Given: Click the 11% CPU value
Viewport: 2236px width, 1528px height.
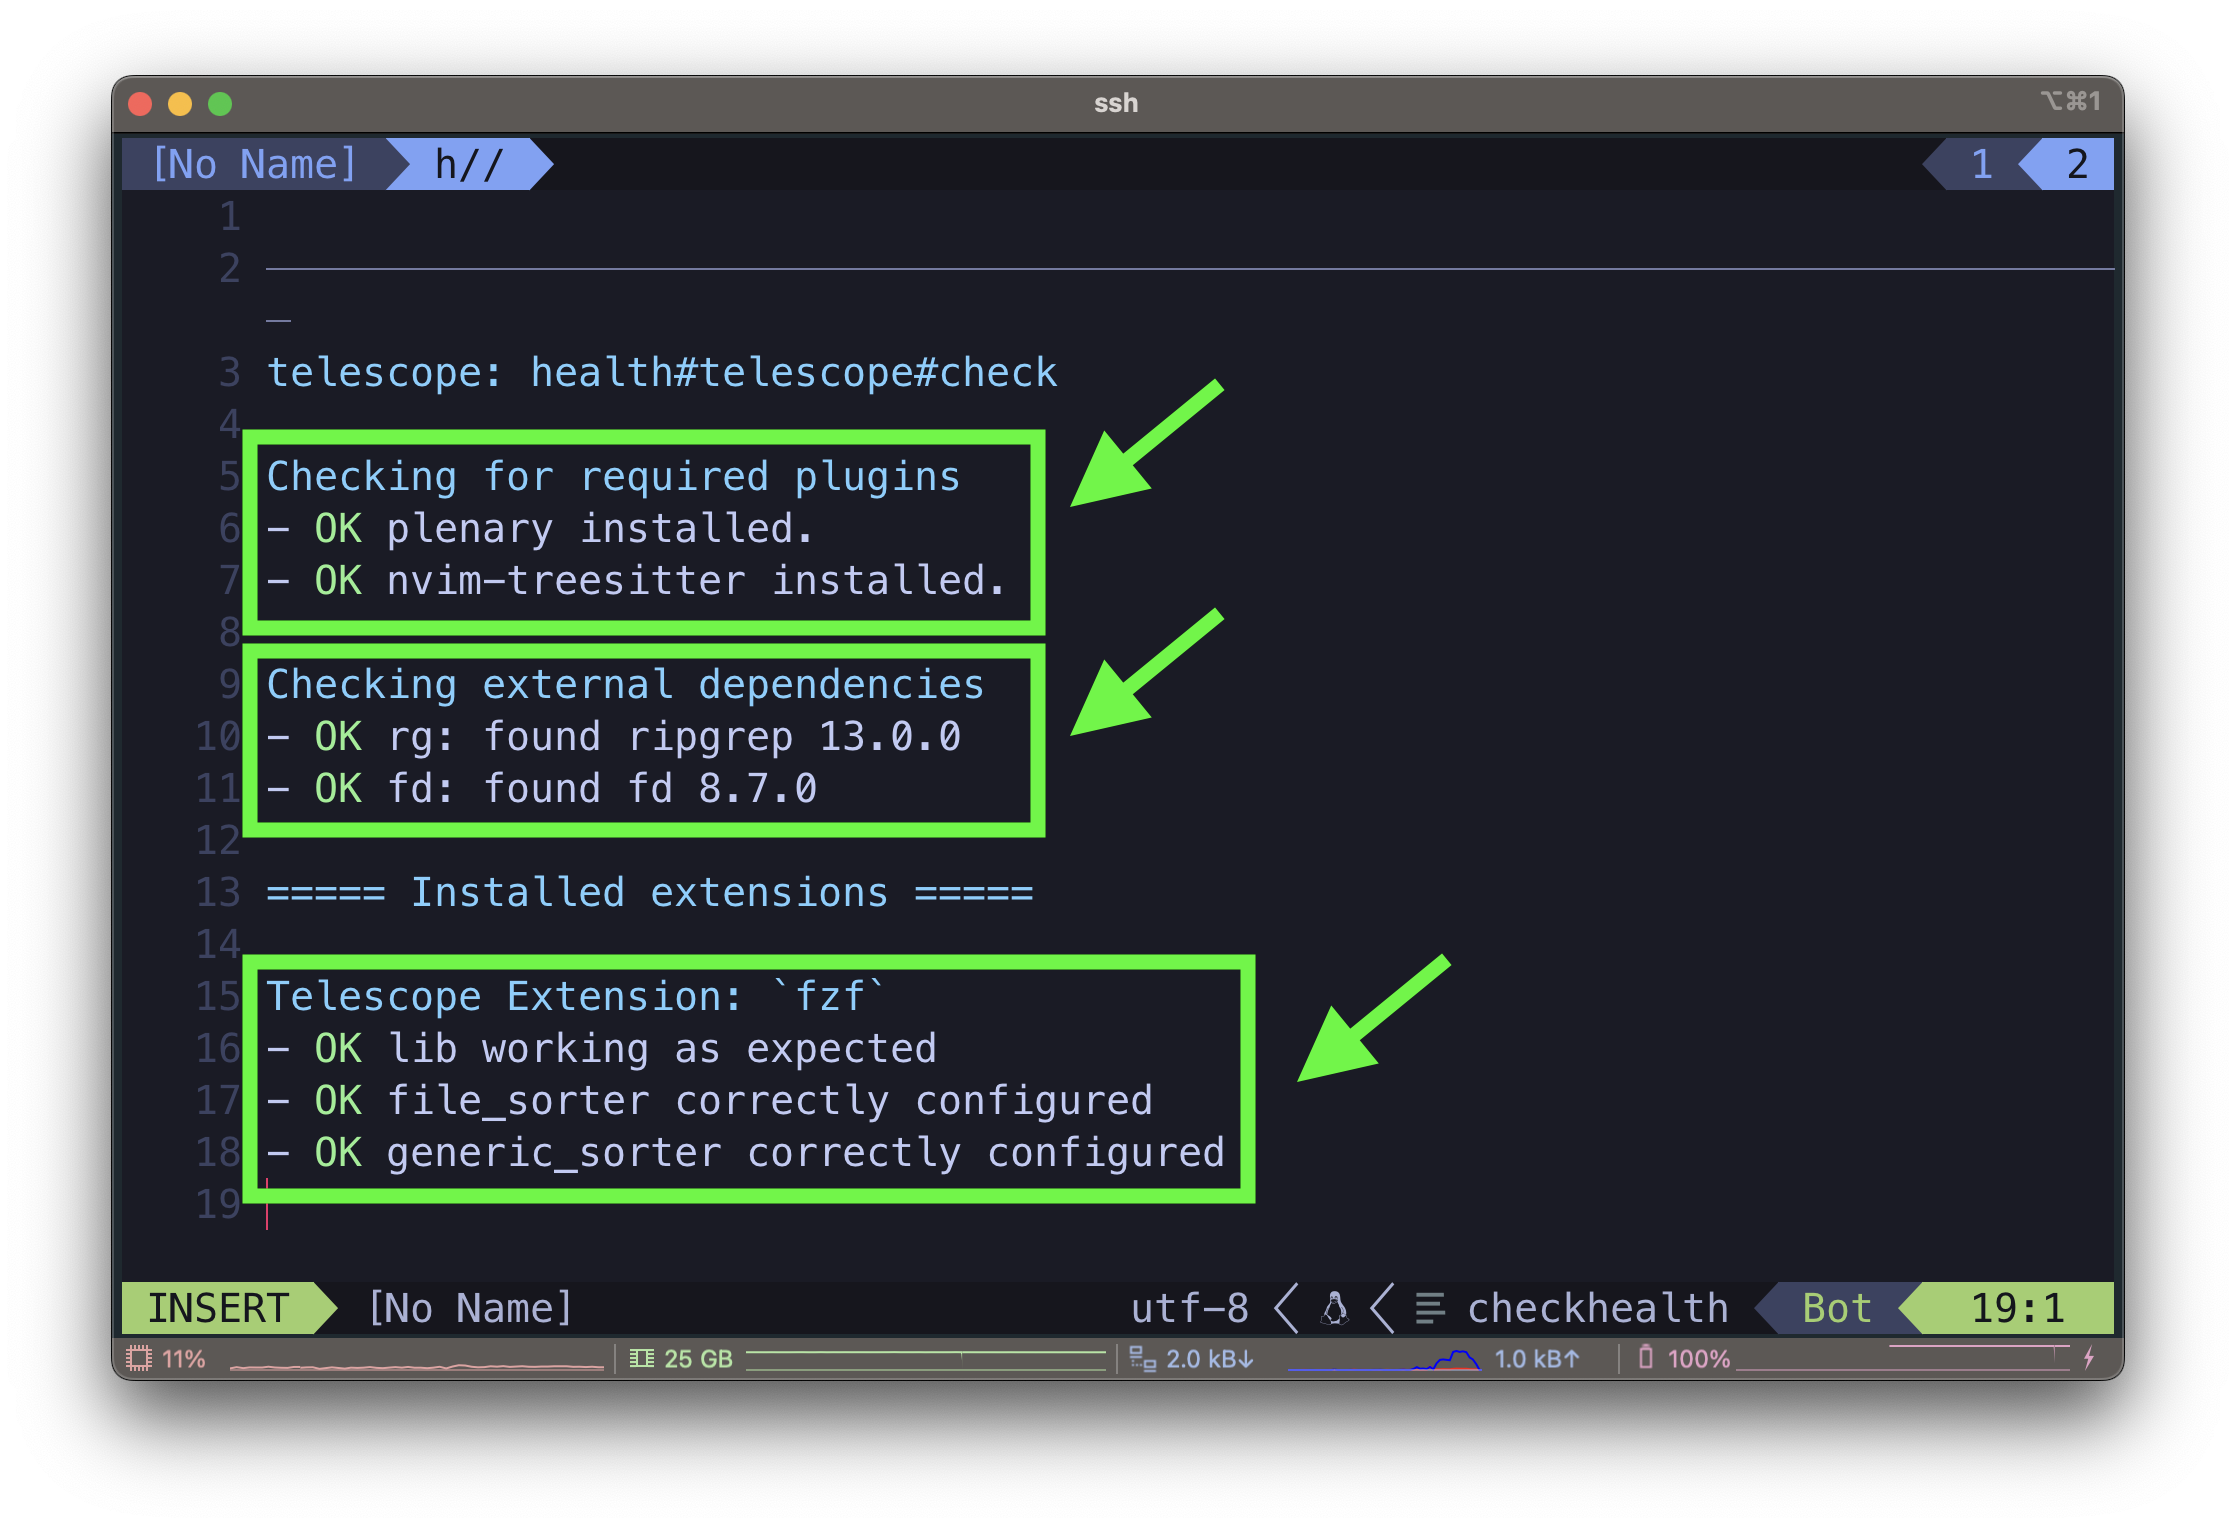Looking at the screenshot, I should 184,1359.
